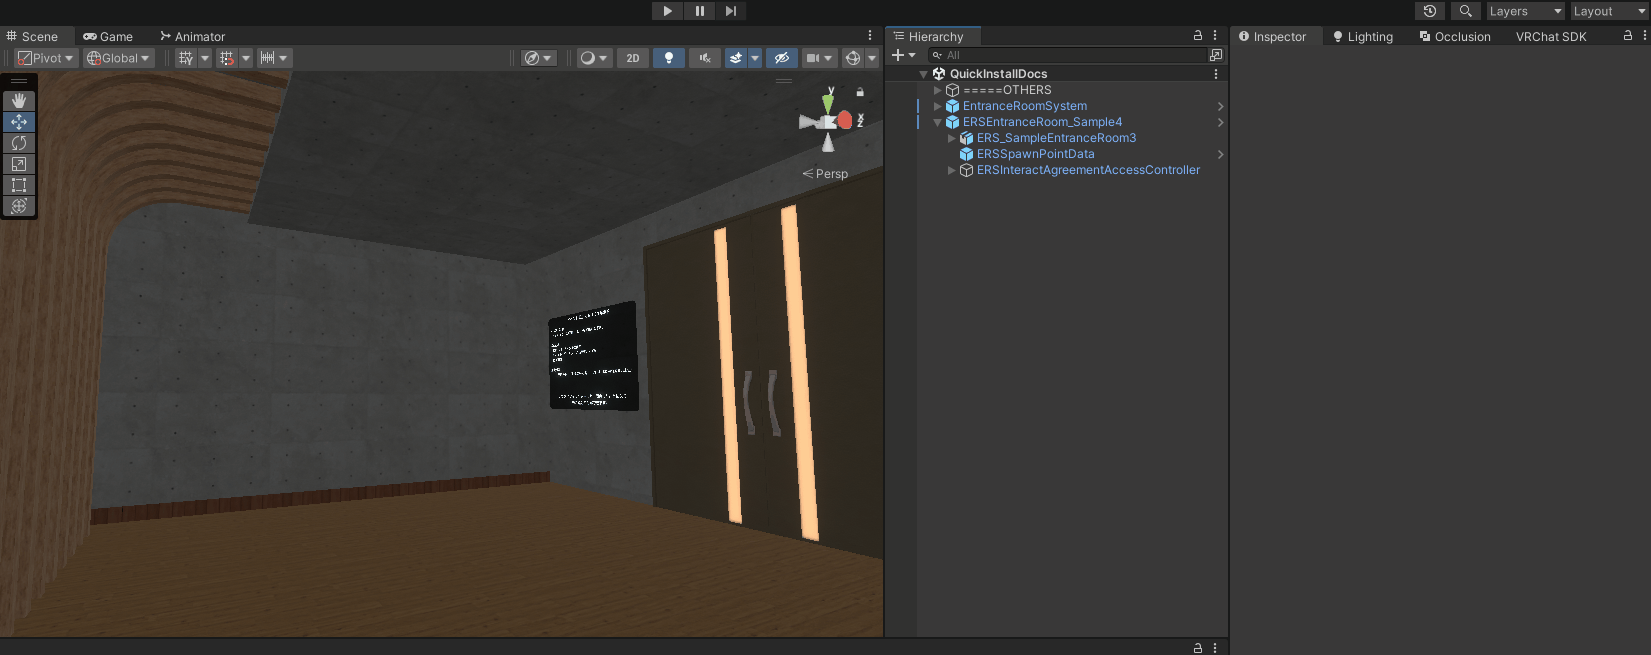The height and width of the screenshot is (655, 1651).
Task: Click the Hierarchy search field
Action: click(1070, 55)
